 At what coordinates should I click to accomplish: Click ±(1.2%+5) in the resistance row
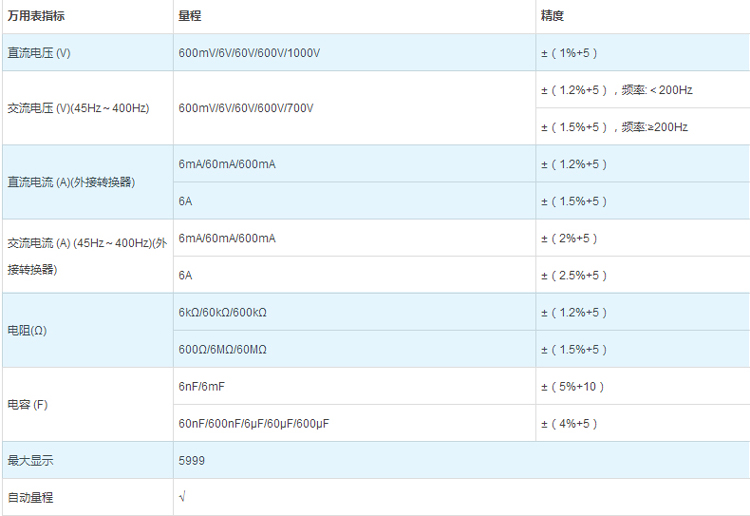click(x=574, y=312)
